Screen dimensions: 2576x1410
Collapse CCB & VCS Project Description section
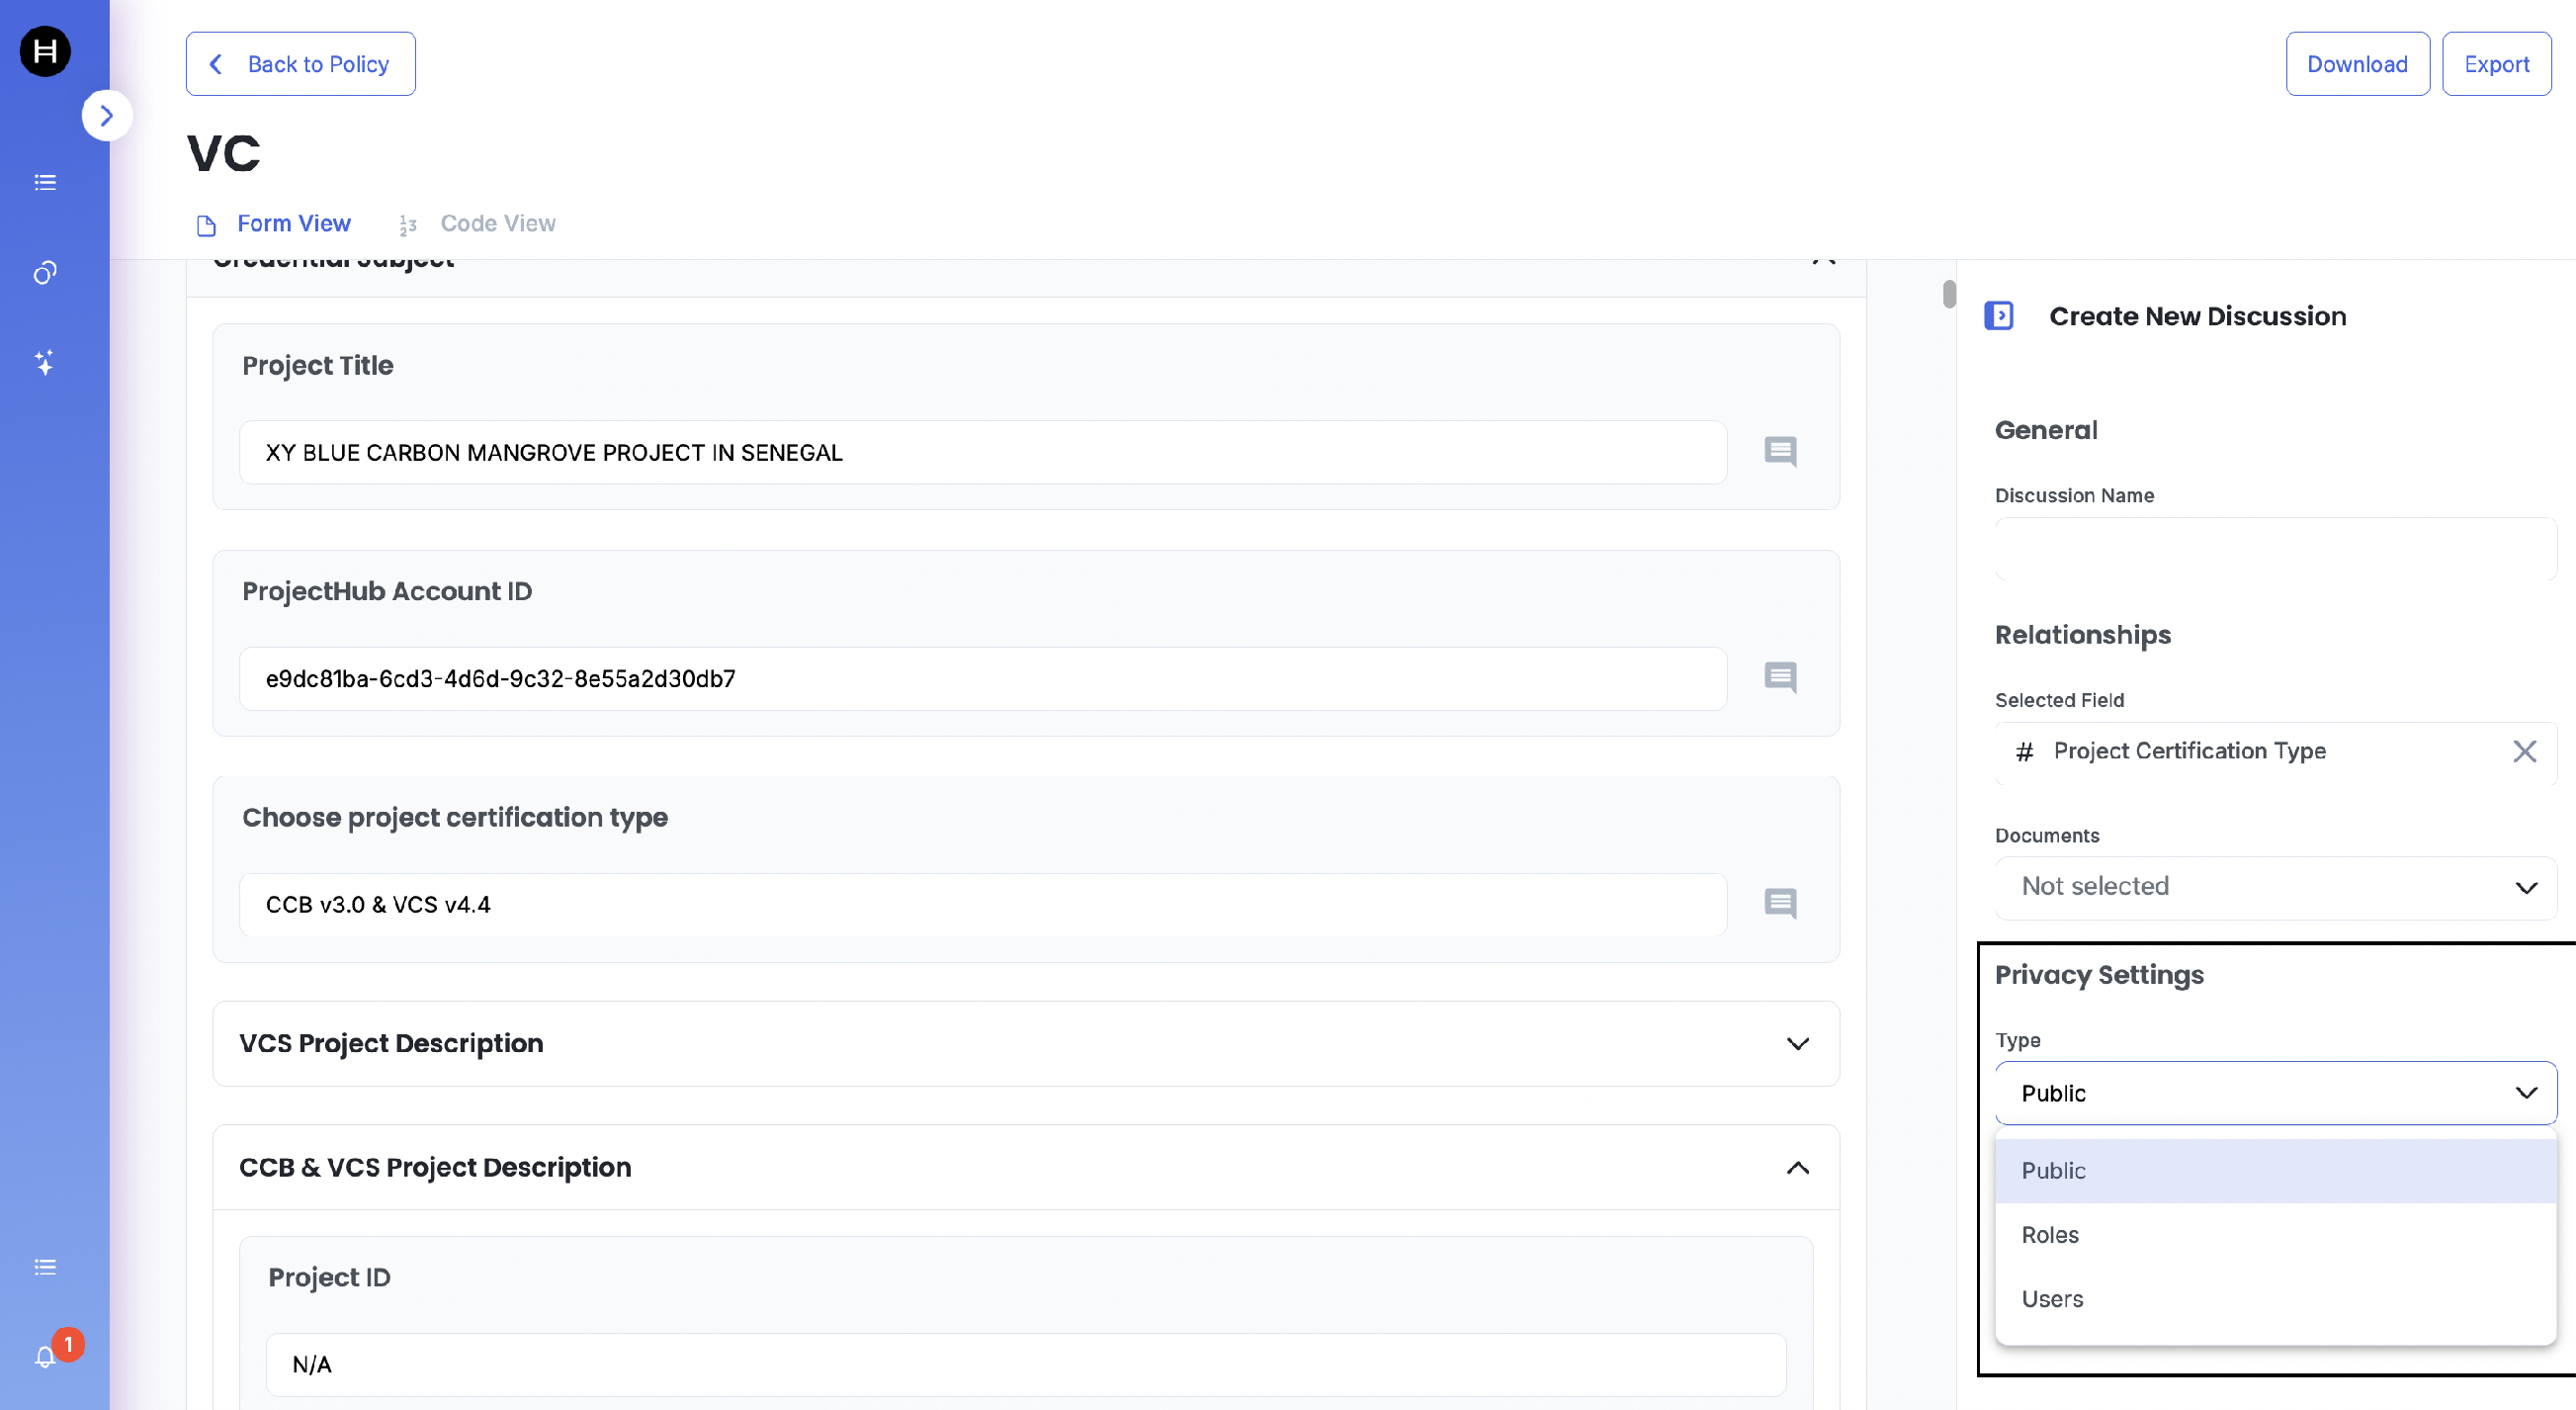click(x=1797, y=1168)
